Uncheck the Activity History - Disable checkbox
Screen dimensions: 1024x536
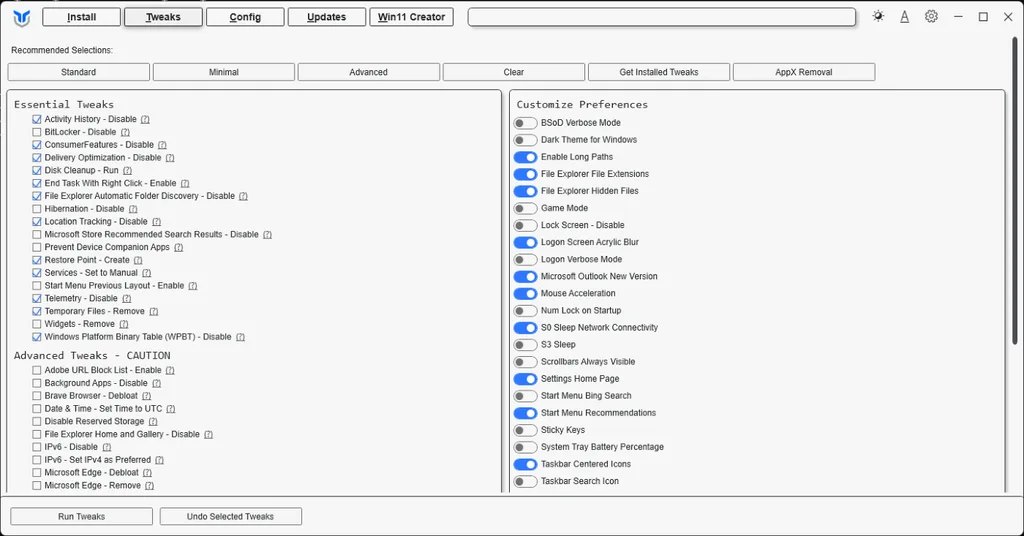pyautogui.click(x=37, y=119)
